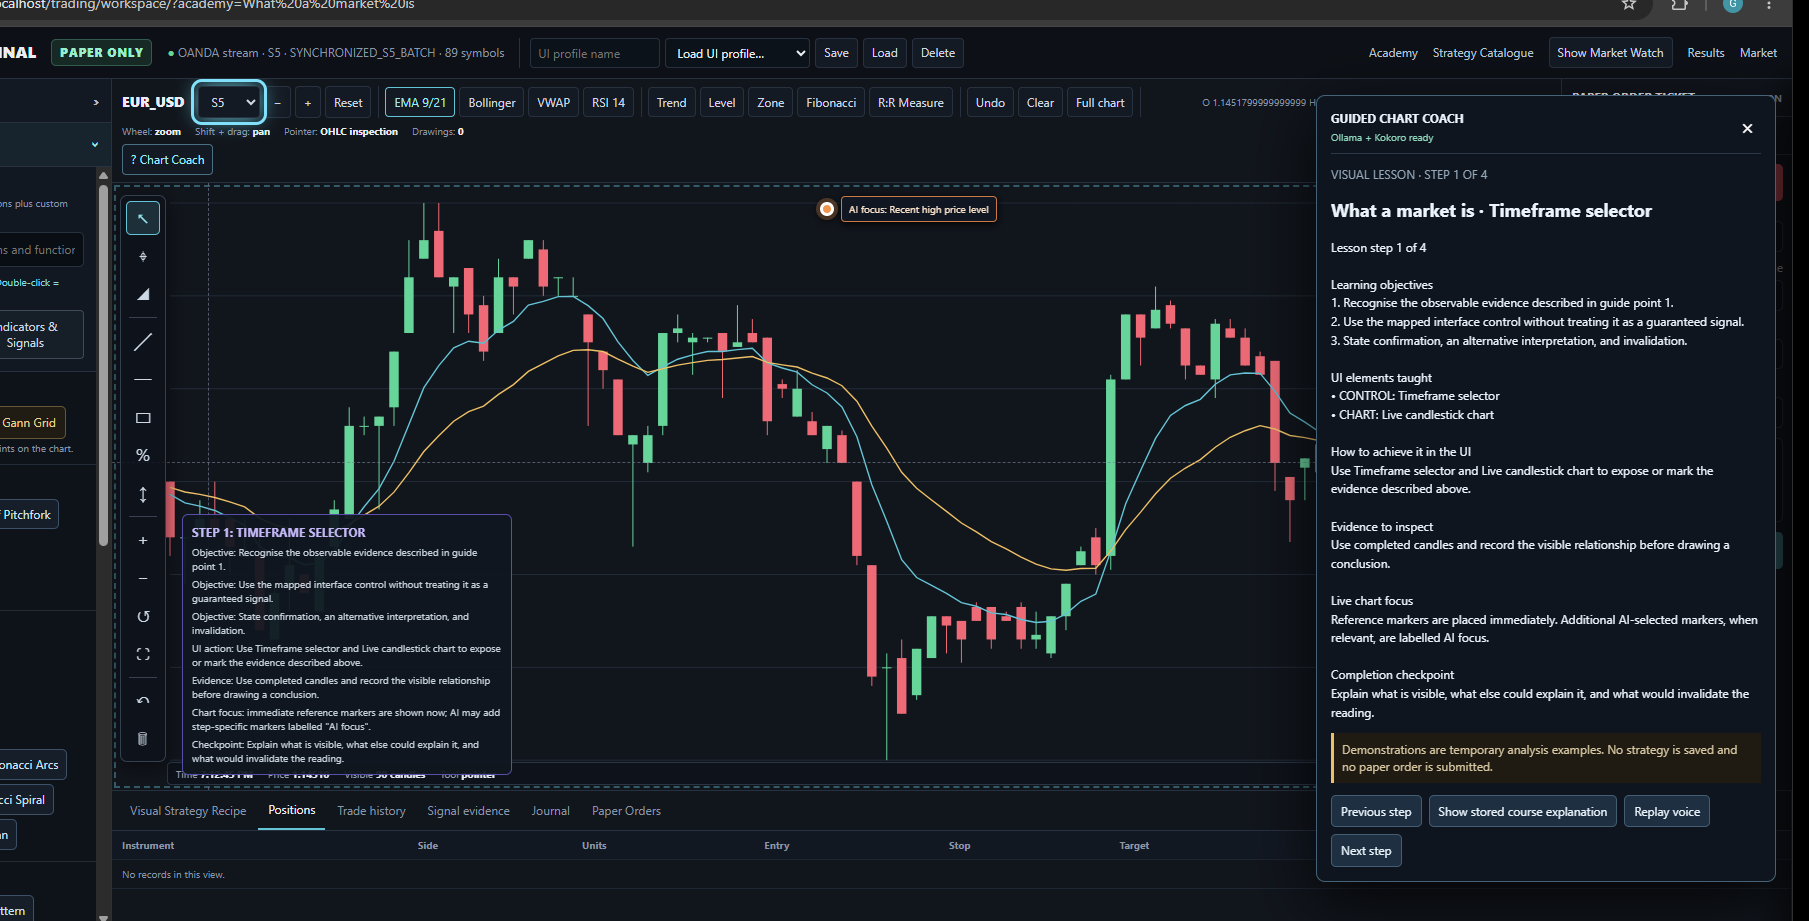This screenshot has width=1809, height=921.
Task: Open the Chart Coach help button
Action: tap(167, 160)
